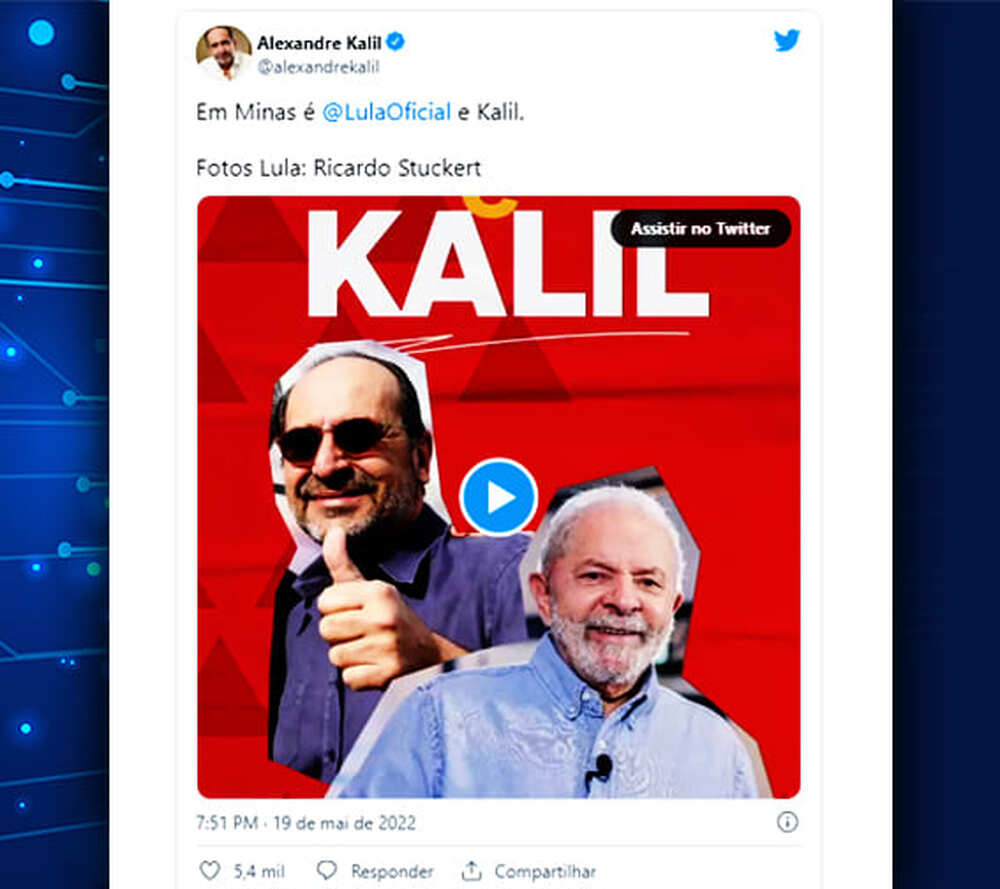Open the @alexandrekalil handle link
Image resolution: width=1000 pixels, height=889 pixels.
[318, 67]
